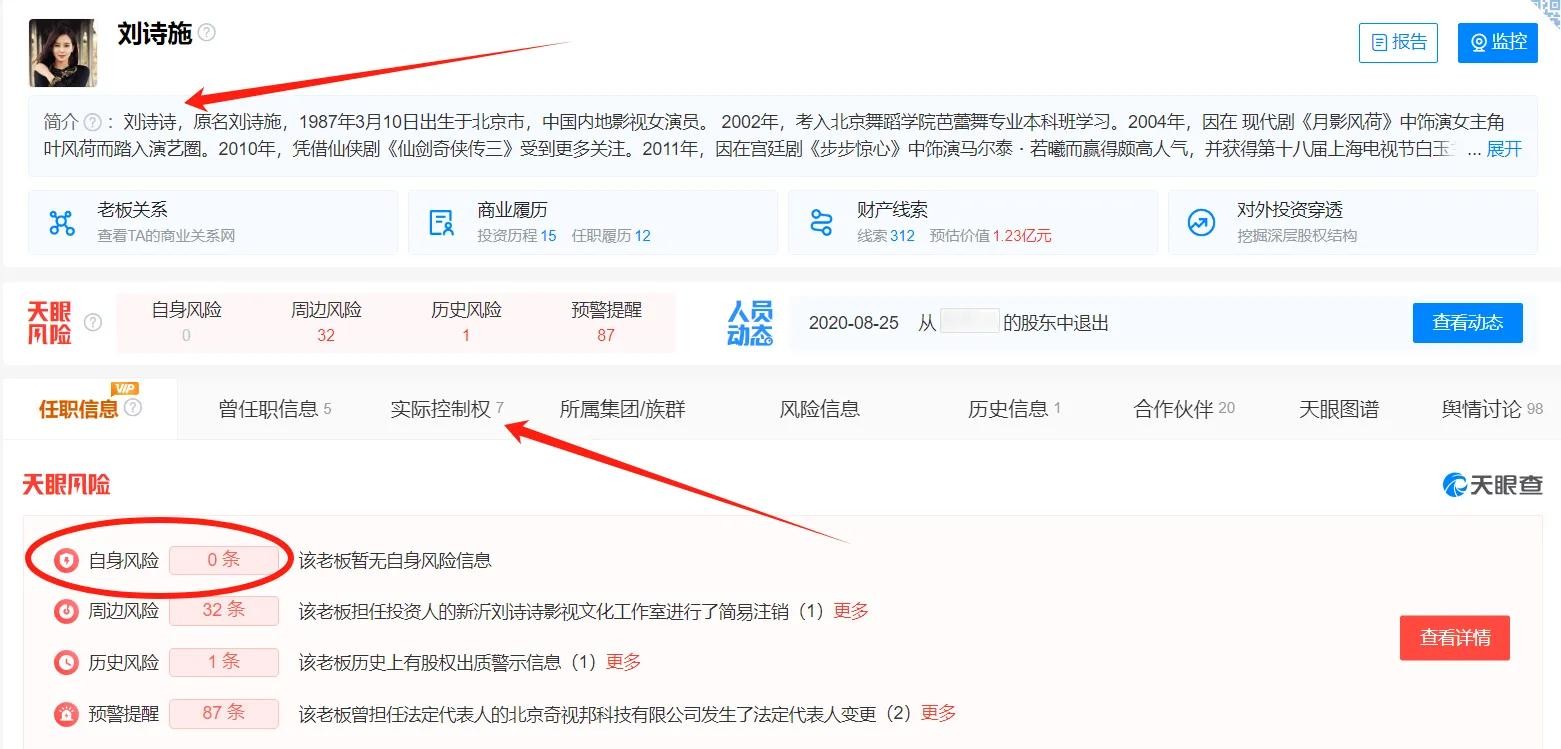The width and height of the screenshot is (1561, 749).
Task: Click the 商业履历 resume icon
Action: pyautogui.click(x=441, y=222)
